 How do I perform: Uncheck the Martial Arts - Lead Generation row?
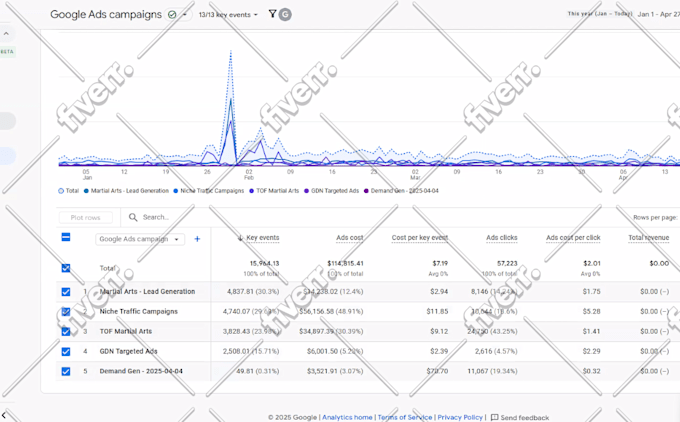tap(66, 292)
